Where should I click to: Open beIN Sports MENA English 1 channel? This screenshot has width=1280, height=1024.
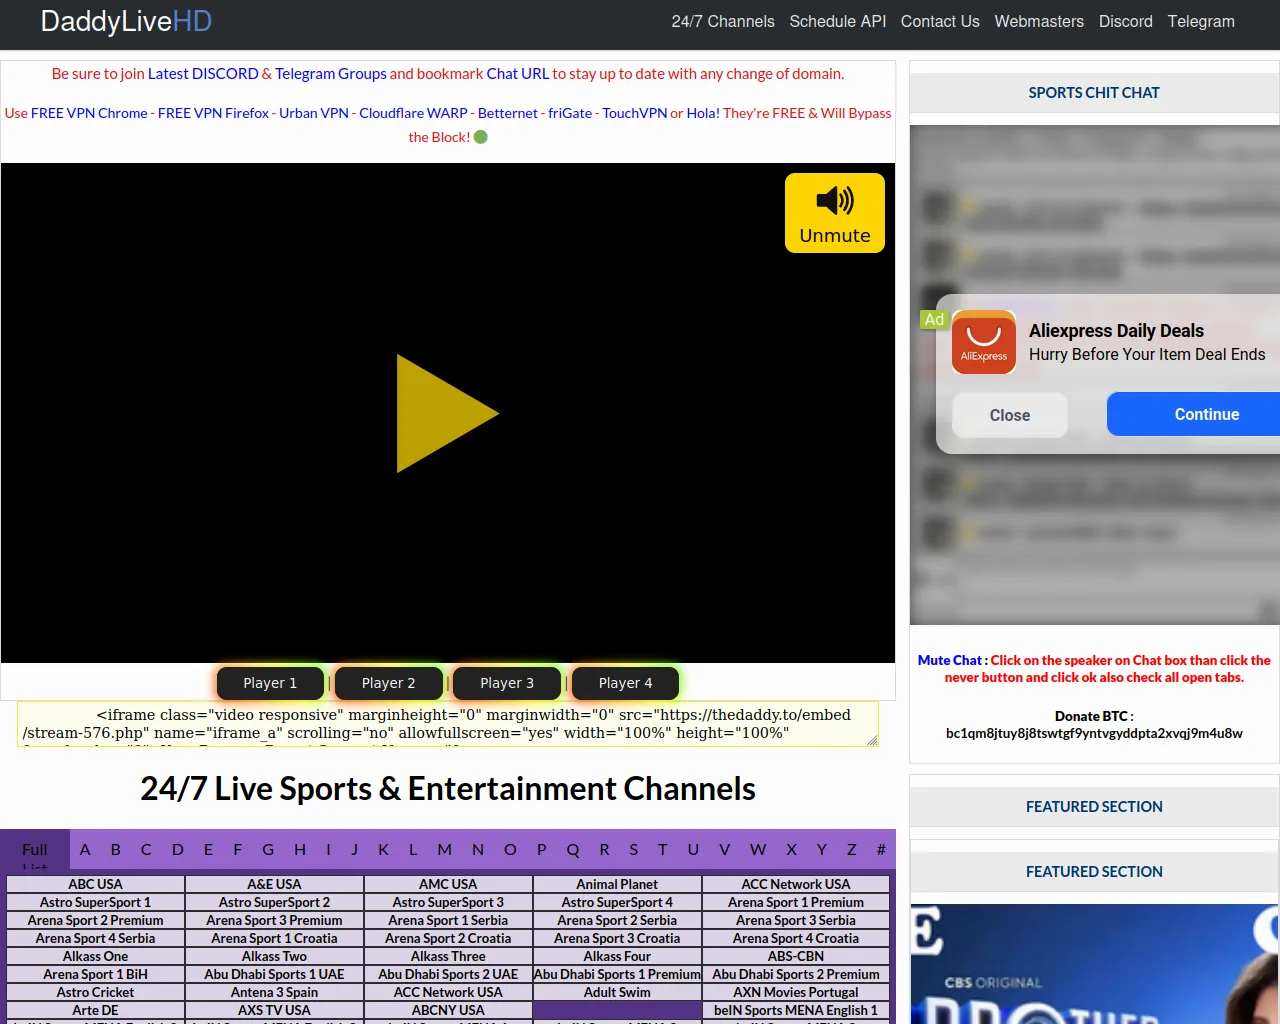796,1010
